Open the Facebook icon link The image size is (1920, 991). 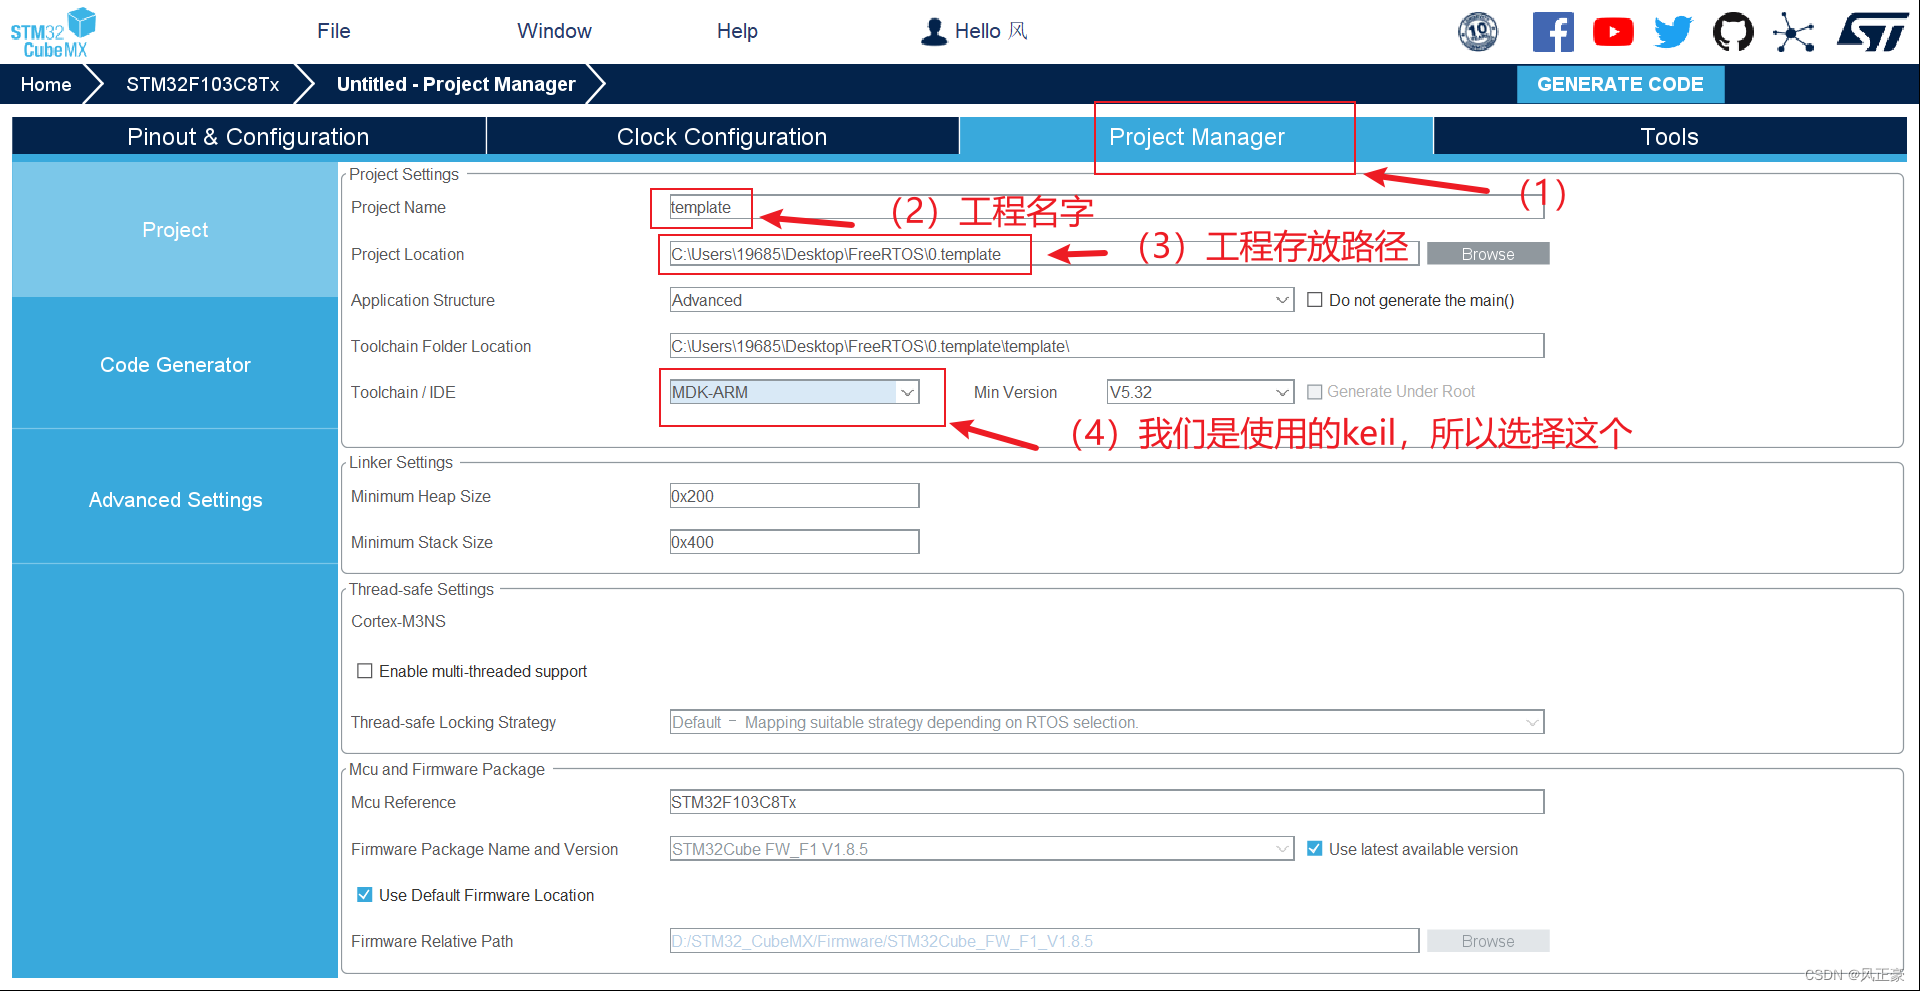(x=1553, y=32)
